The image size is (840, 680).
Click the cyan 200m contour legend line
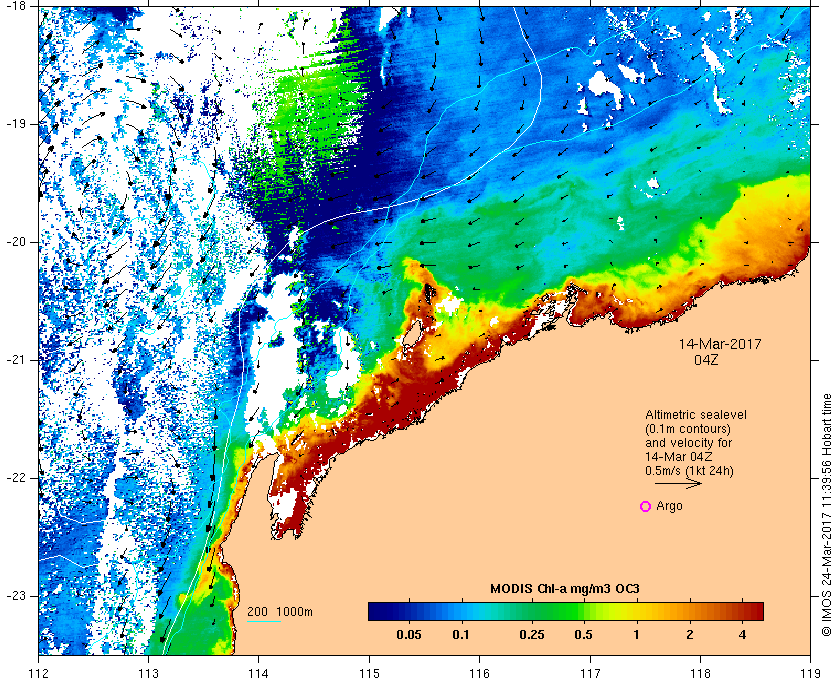[264, 622]
